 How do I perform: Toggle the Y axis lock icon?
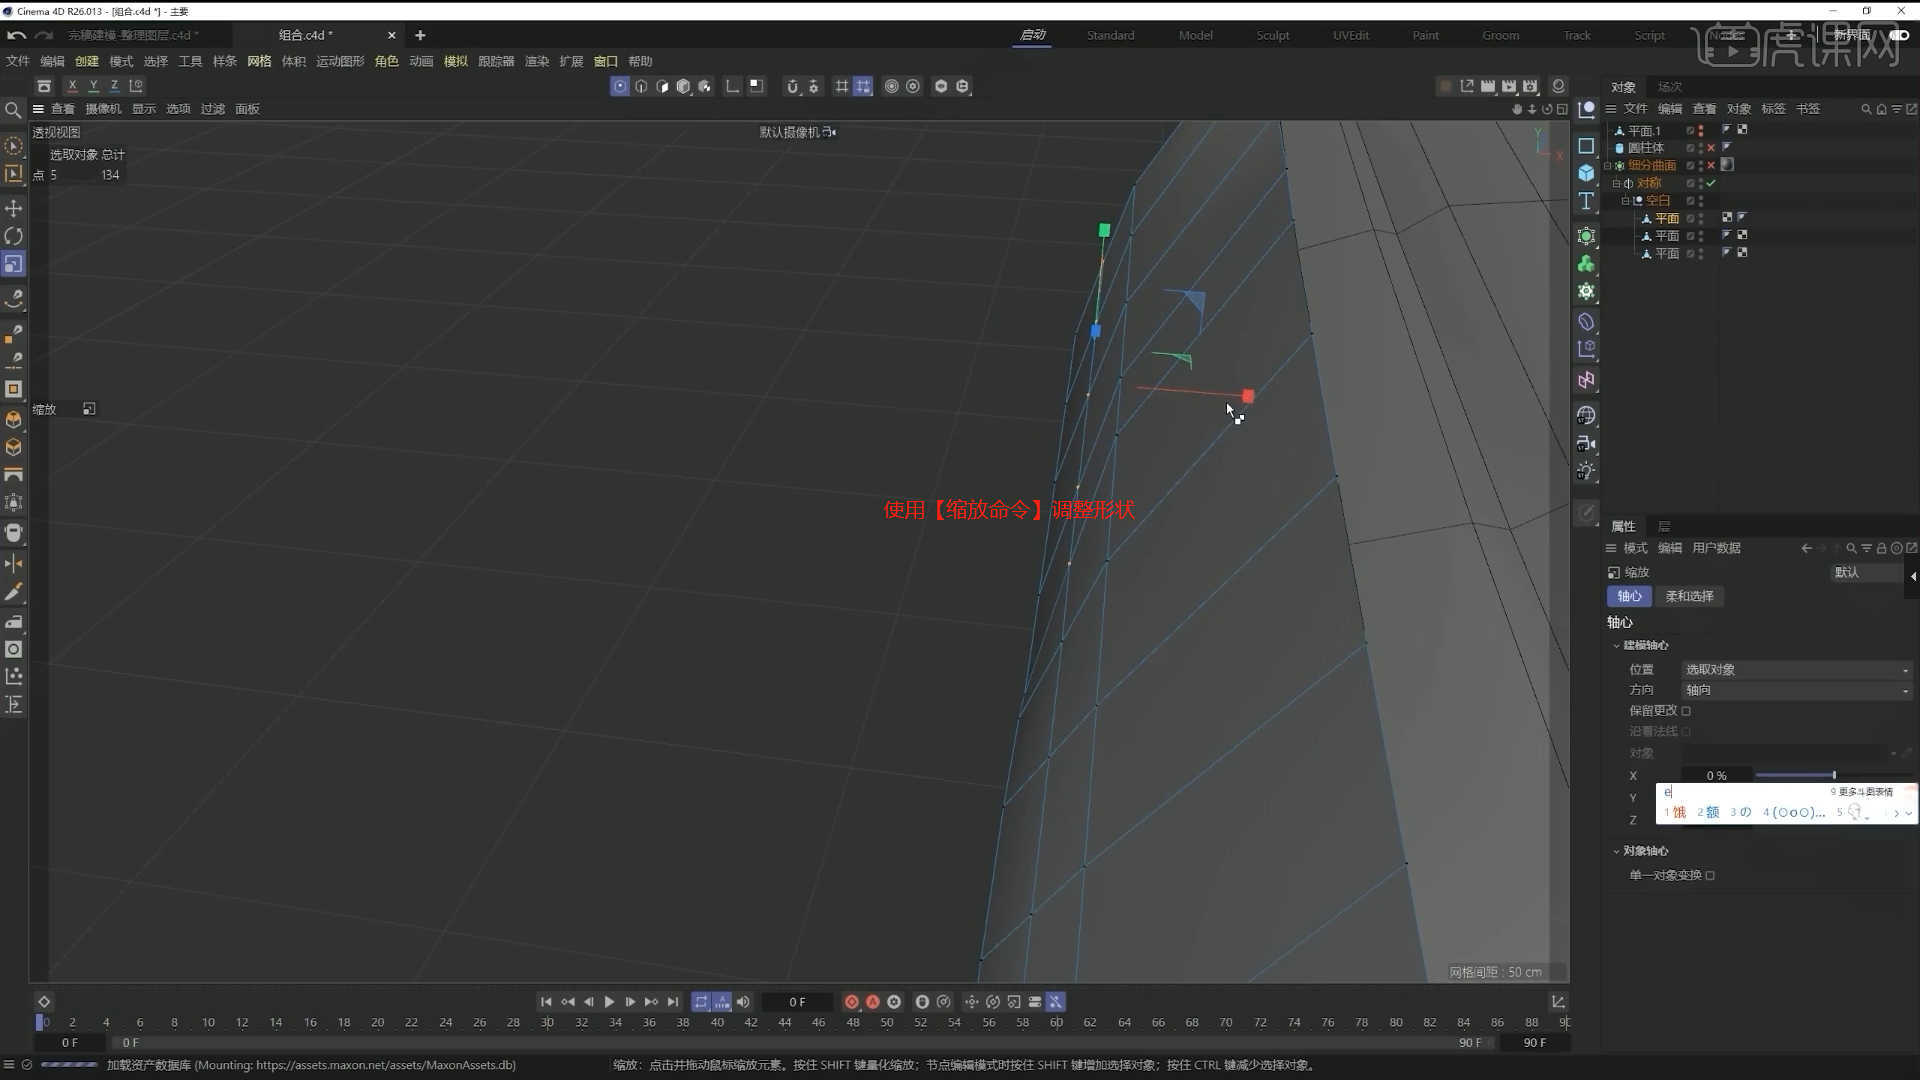[x=93, y=86]
